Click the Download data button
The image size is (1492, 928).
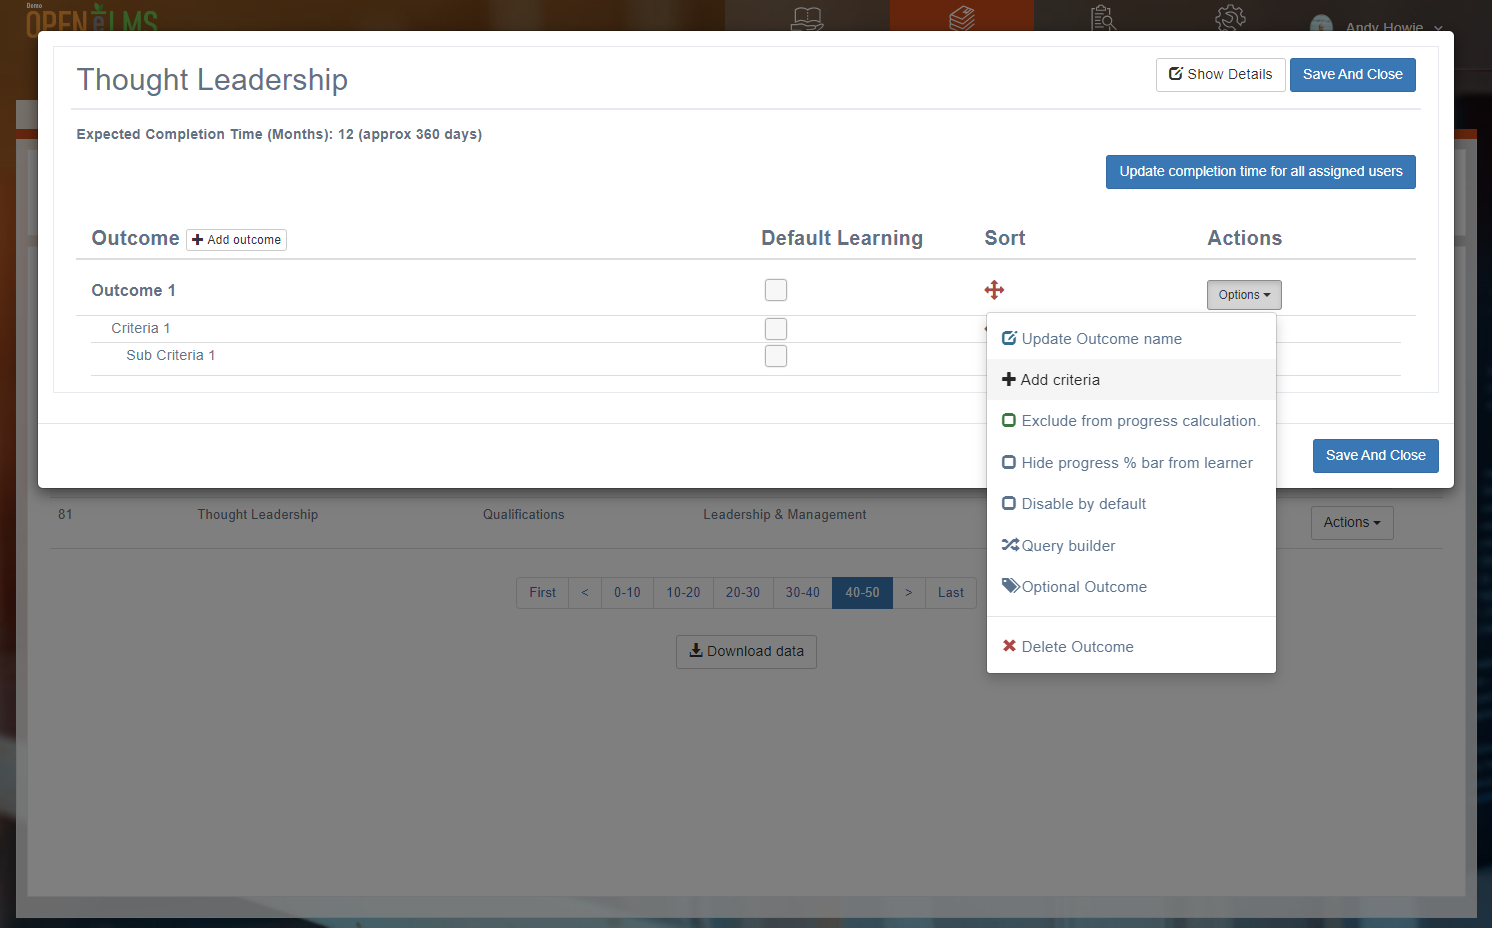746,652
